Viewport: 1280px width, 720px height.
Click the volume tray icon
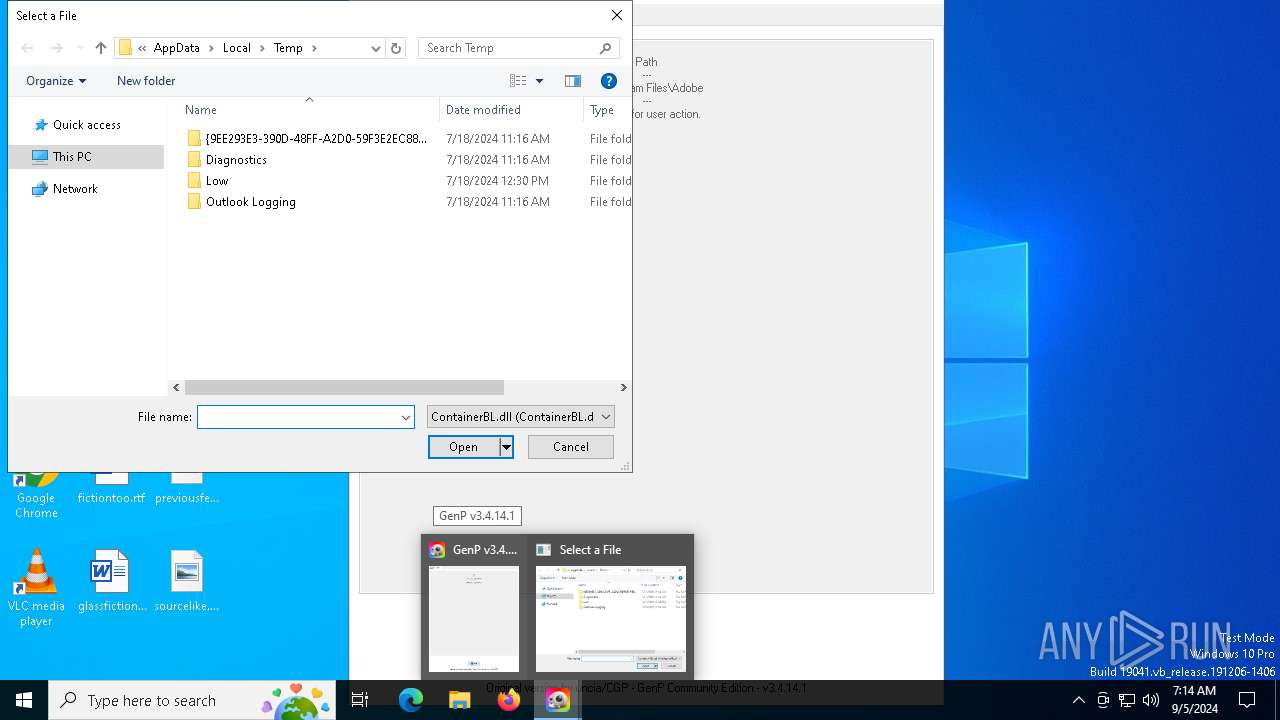coord(1151,700)
